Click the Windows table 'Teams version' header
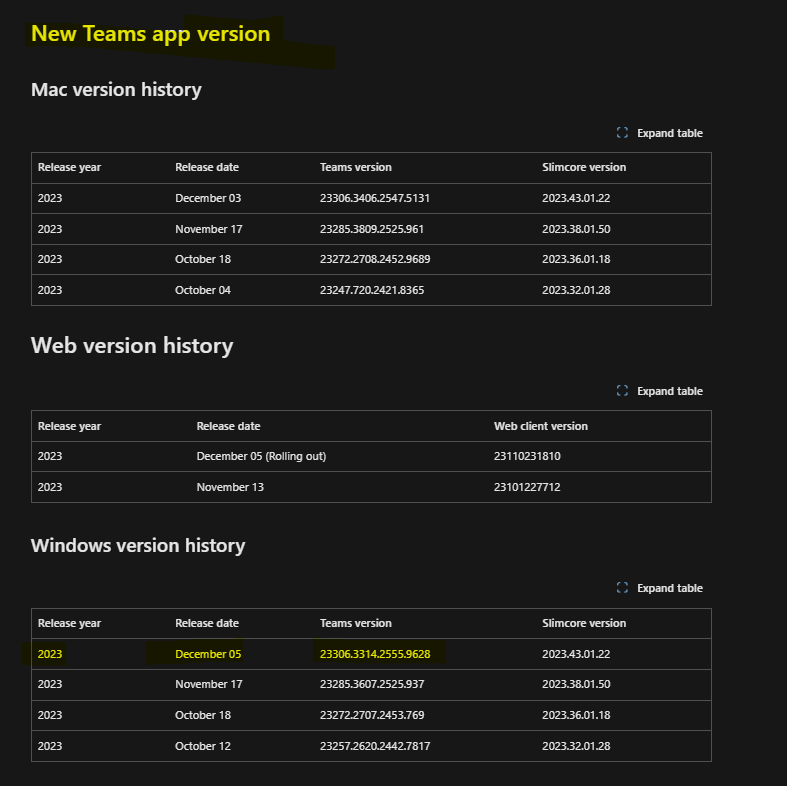This screenshot has height=786, width=787. pyautogui.click(x=355, y=623)
